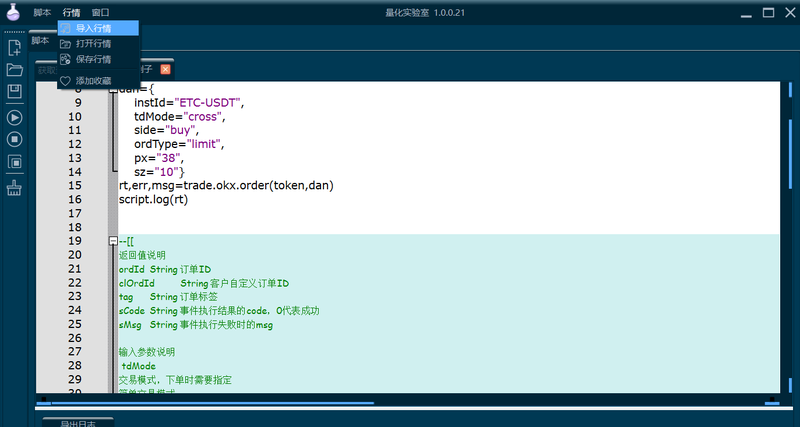Choose 导入行情 from the dropdown menu
800x427 pixels.
point(98,28)
